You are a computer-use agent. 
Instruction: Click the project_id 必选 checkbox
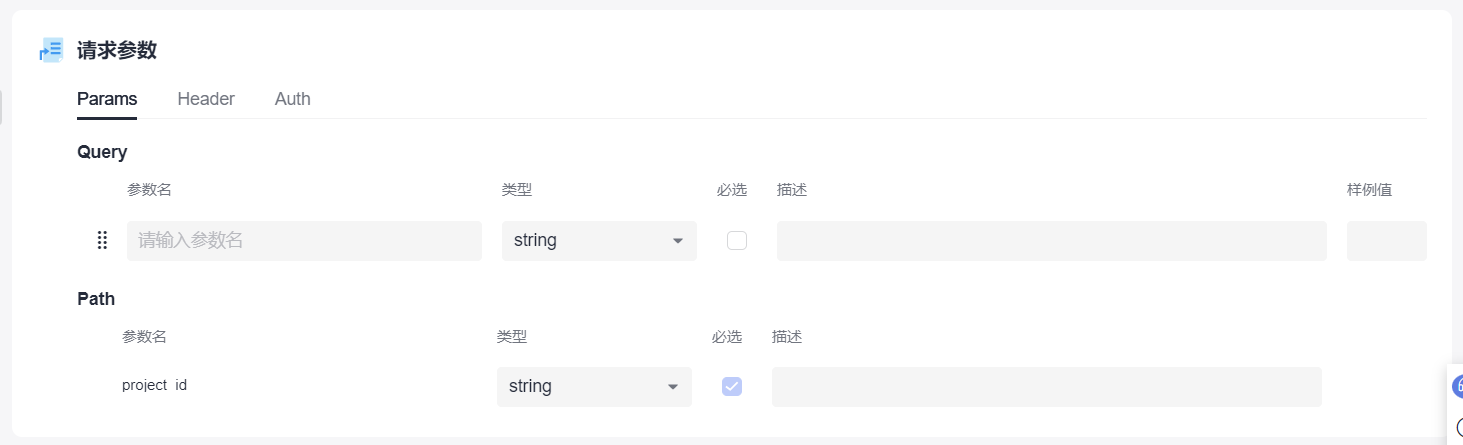(x=732, y=387)
